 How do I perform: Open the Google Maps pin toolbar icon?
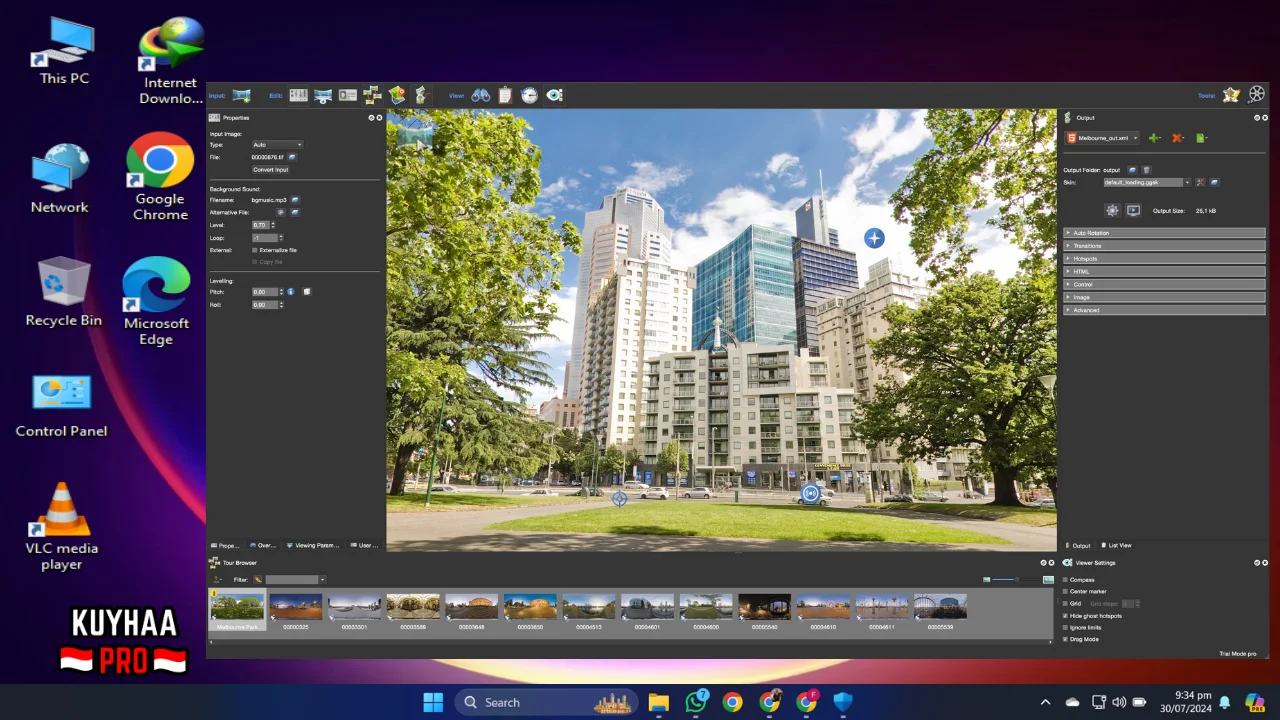[397, 95]
